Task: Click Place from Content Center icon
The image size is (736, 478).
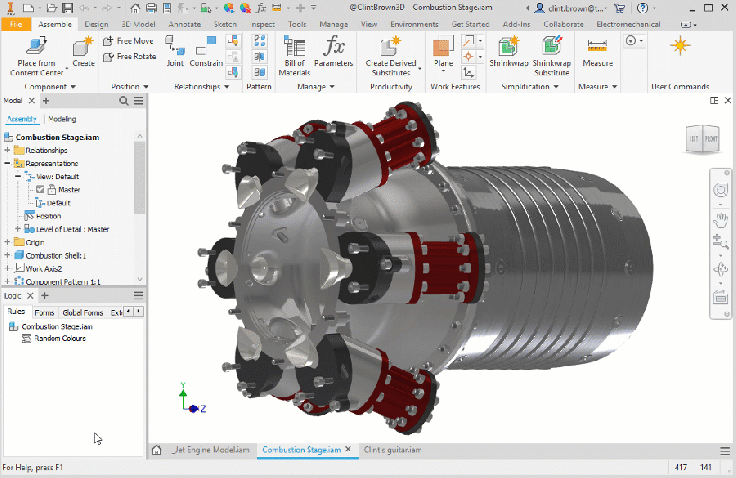Action: coord(35,46)
